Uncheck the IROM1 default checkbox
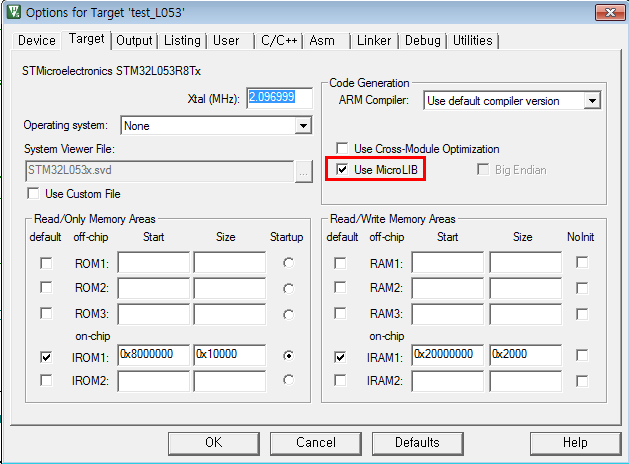This screenshot has width=629, height=464. tap(46, 357)
